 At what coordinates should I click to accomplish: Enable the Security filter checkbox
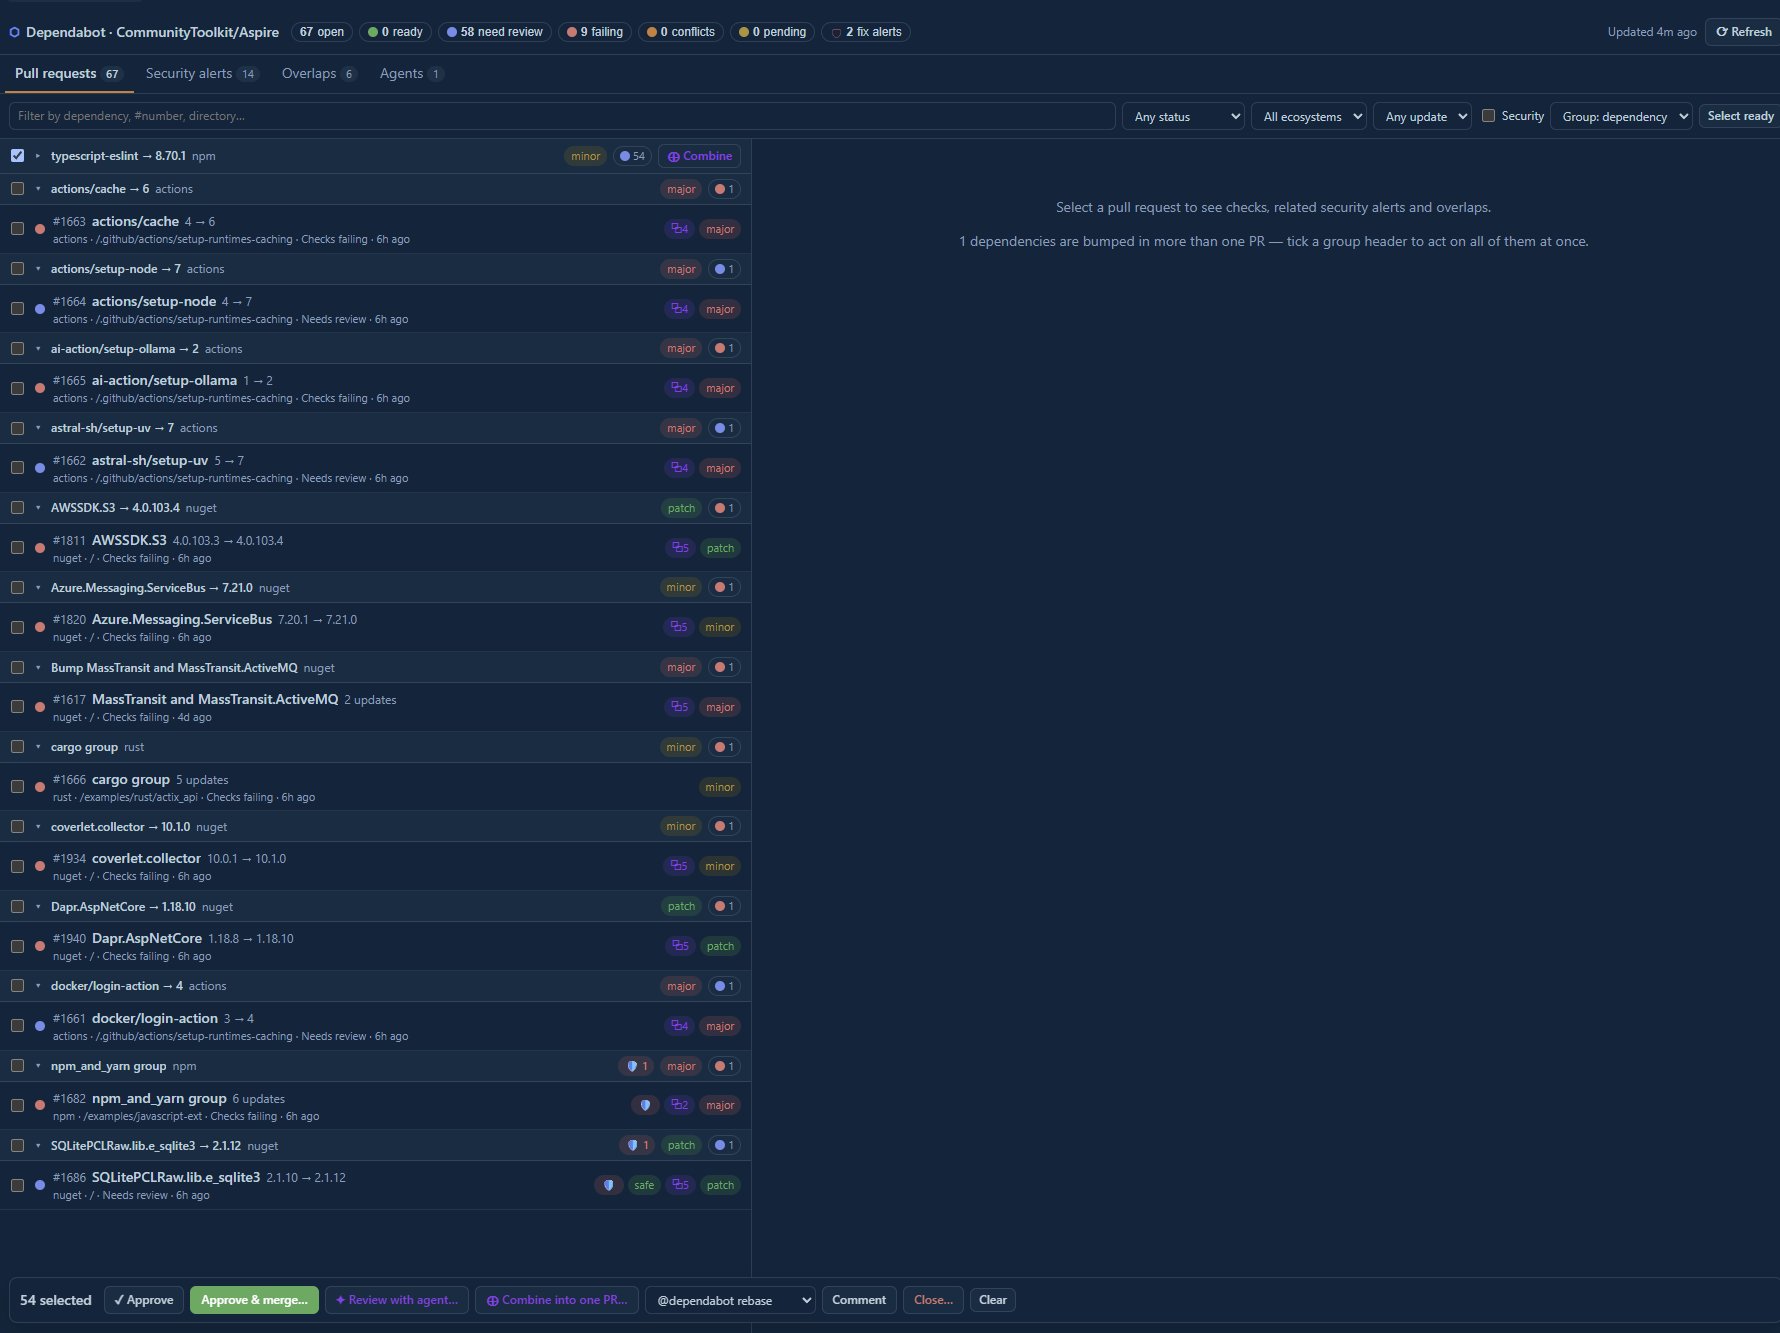pos(1488,116)
